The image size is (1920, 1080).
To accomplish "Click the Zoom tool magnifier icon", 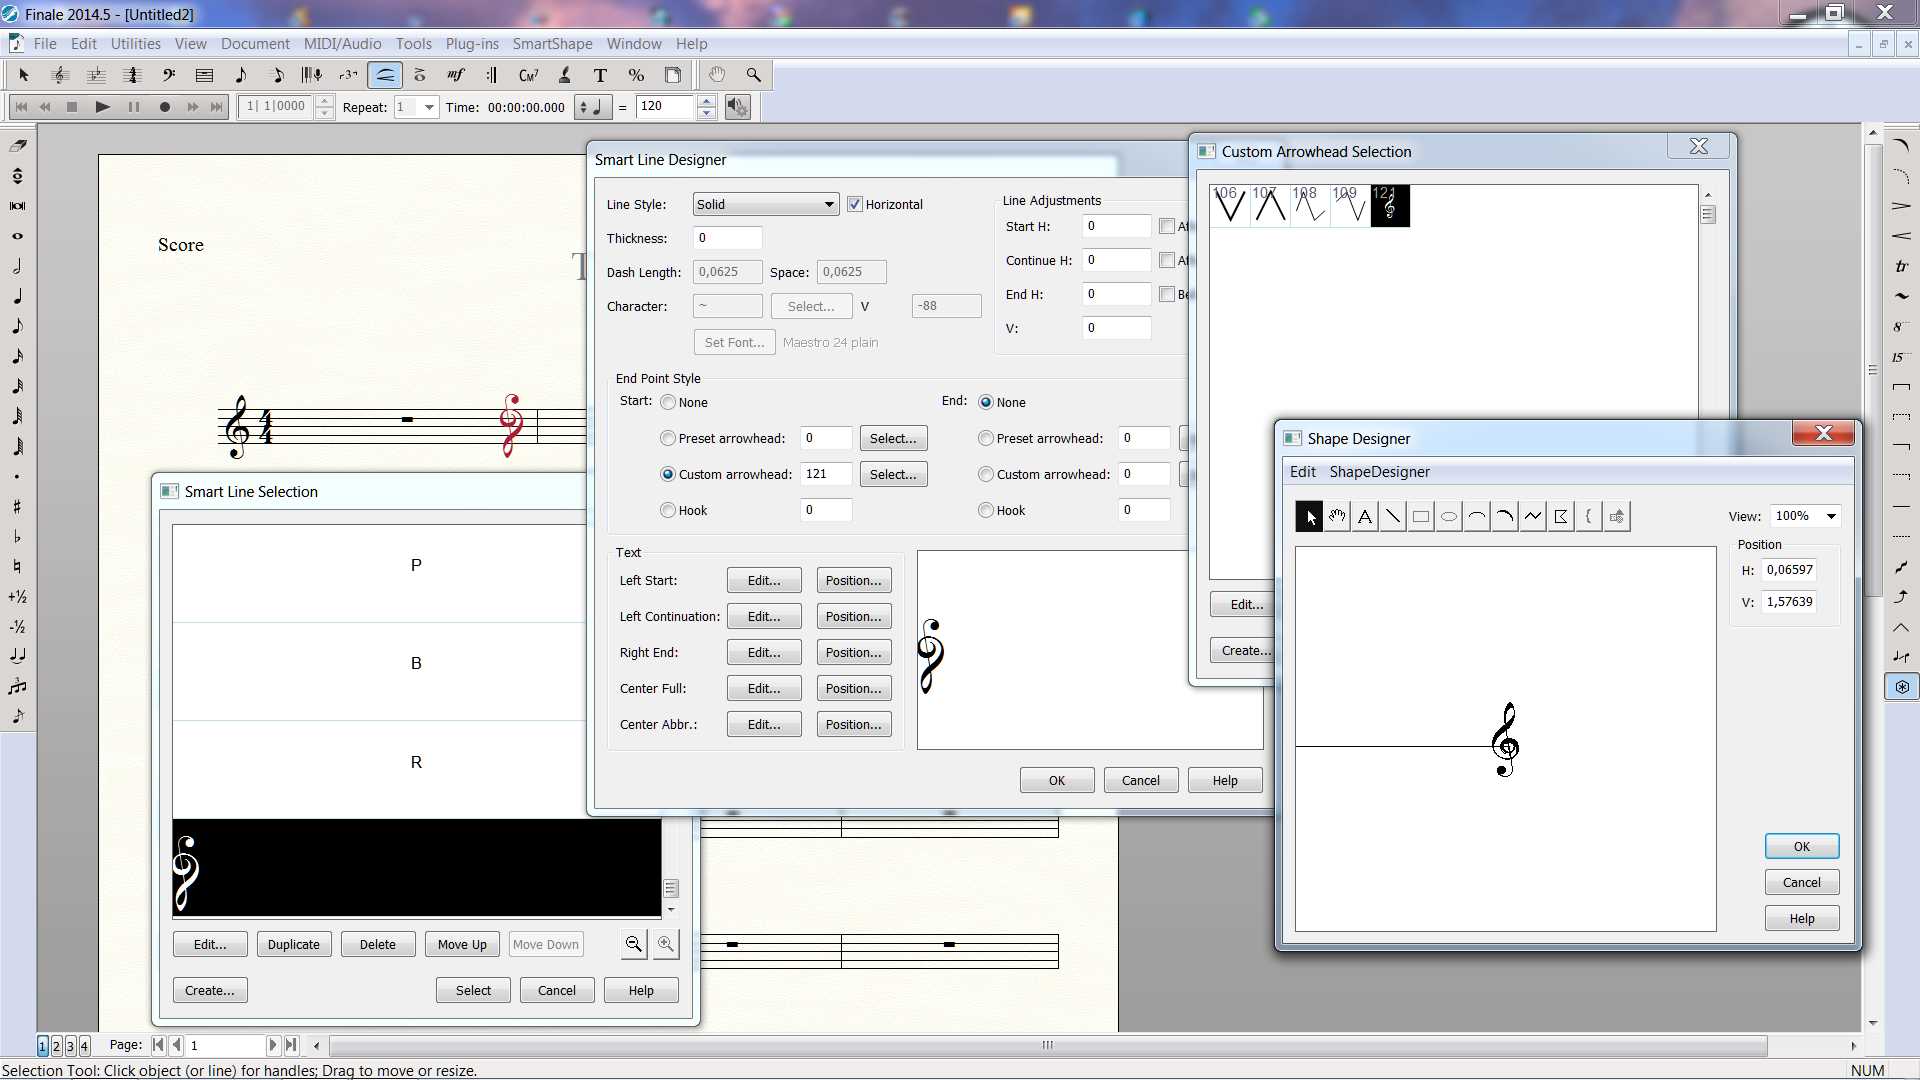I will coord(753,75).
